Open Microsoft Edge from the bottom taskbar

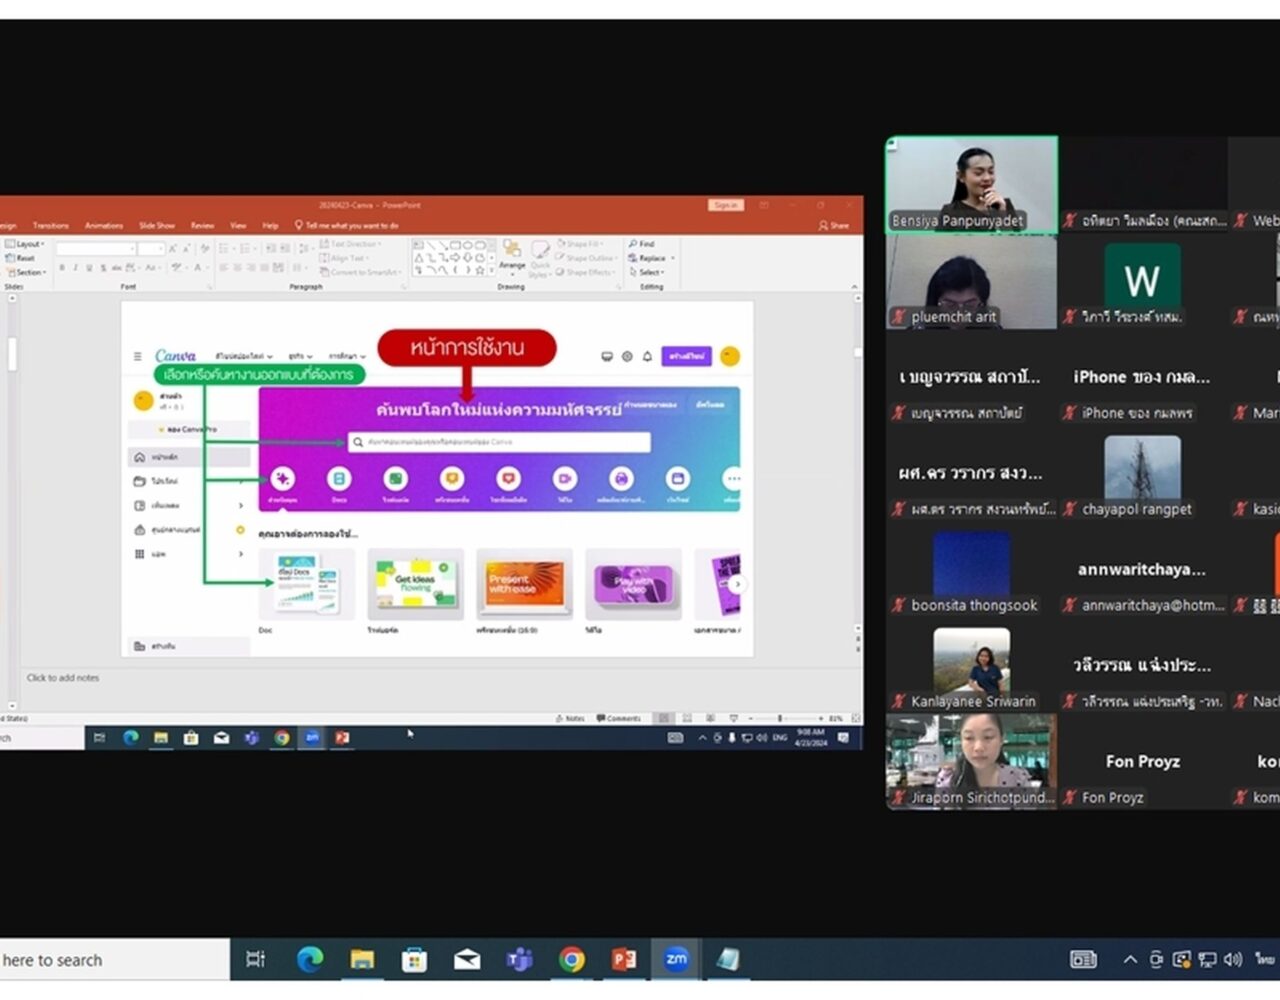click(310, 960)
